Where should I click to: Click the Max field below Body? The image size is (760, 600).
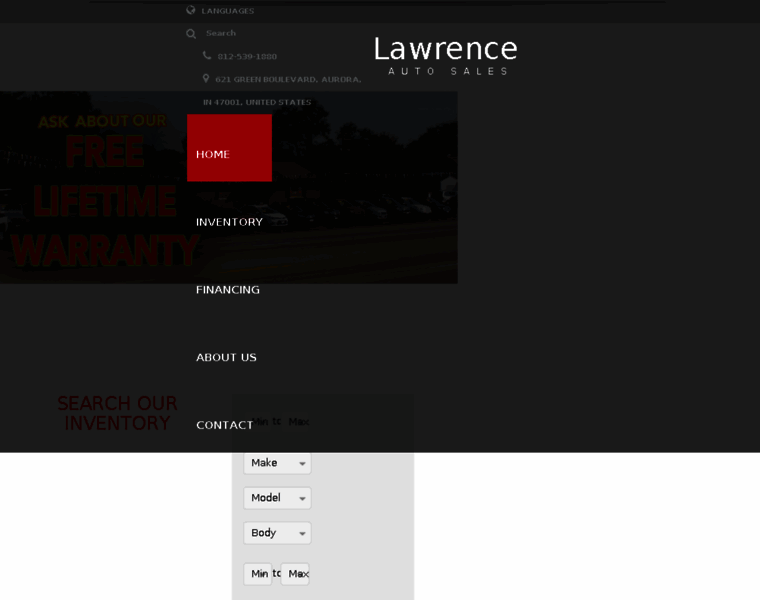click(295, 574)
